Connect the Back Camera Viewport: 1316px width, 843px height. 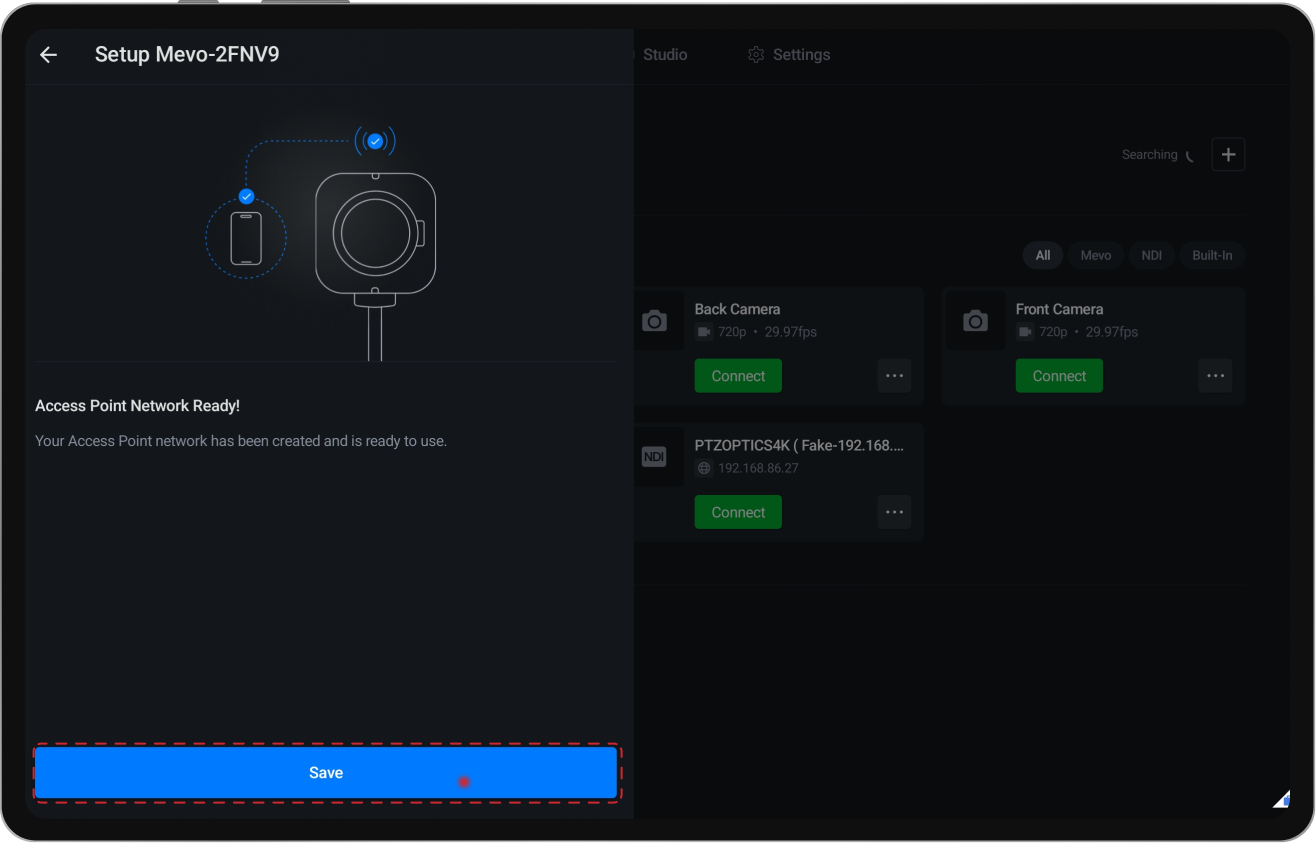pyautogui.click(x=738, y=376)
